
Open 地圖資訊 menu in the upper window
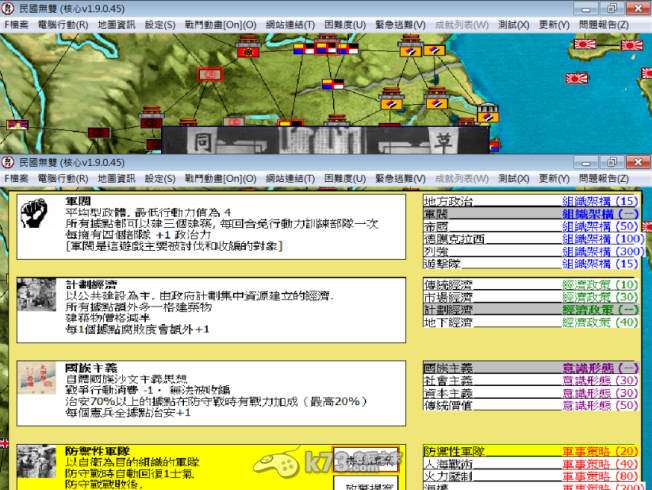point(116,25)
